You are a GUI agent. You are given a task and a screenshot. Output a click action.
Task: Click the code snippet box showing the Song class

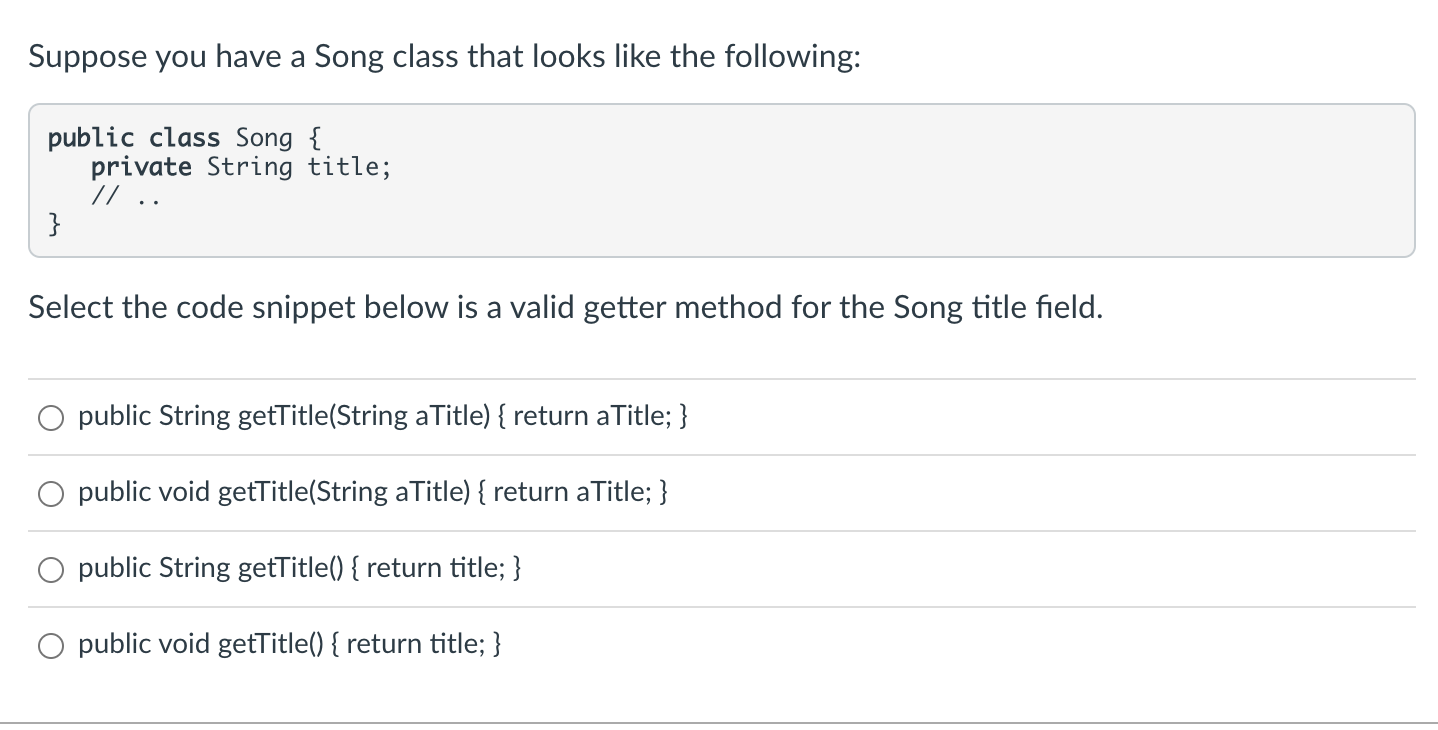coord(720,179)
